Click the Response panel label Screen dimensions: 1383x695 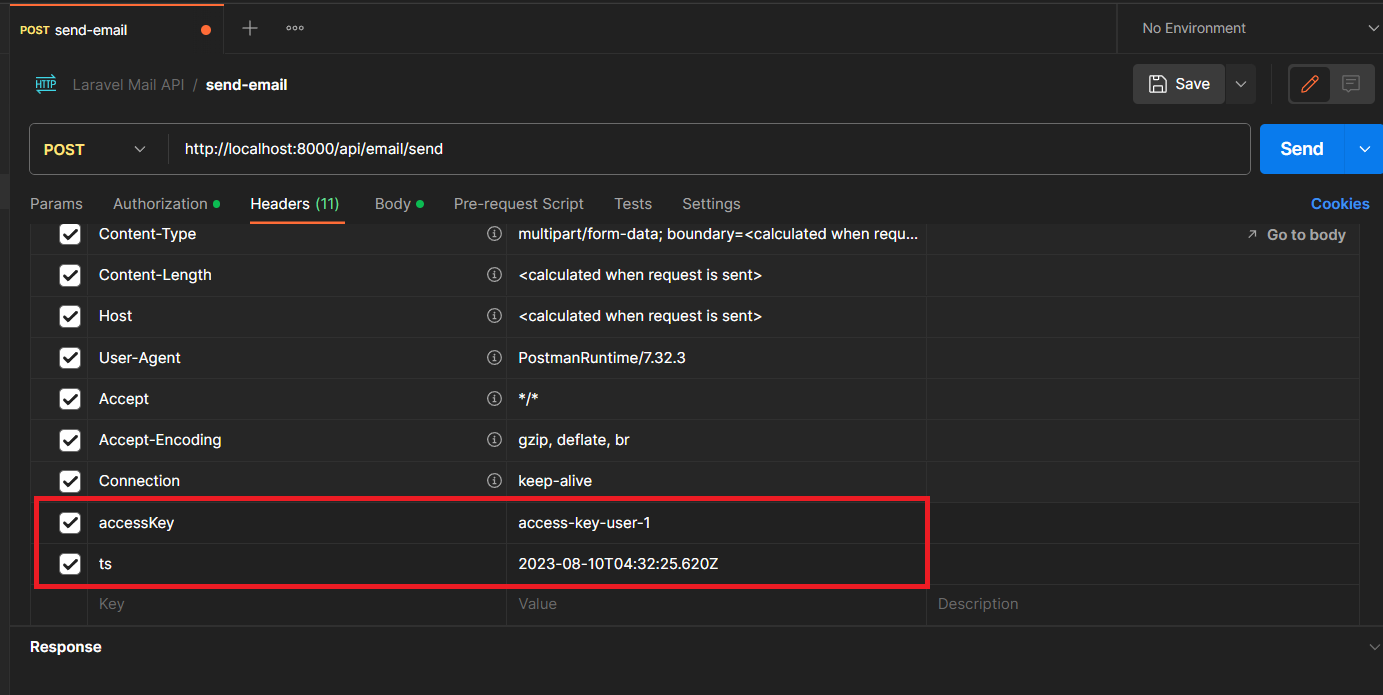[x=66, y=647]
